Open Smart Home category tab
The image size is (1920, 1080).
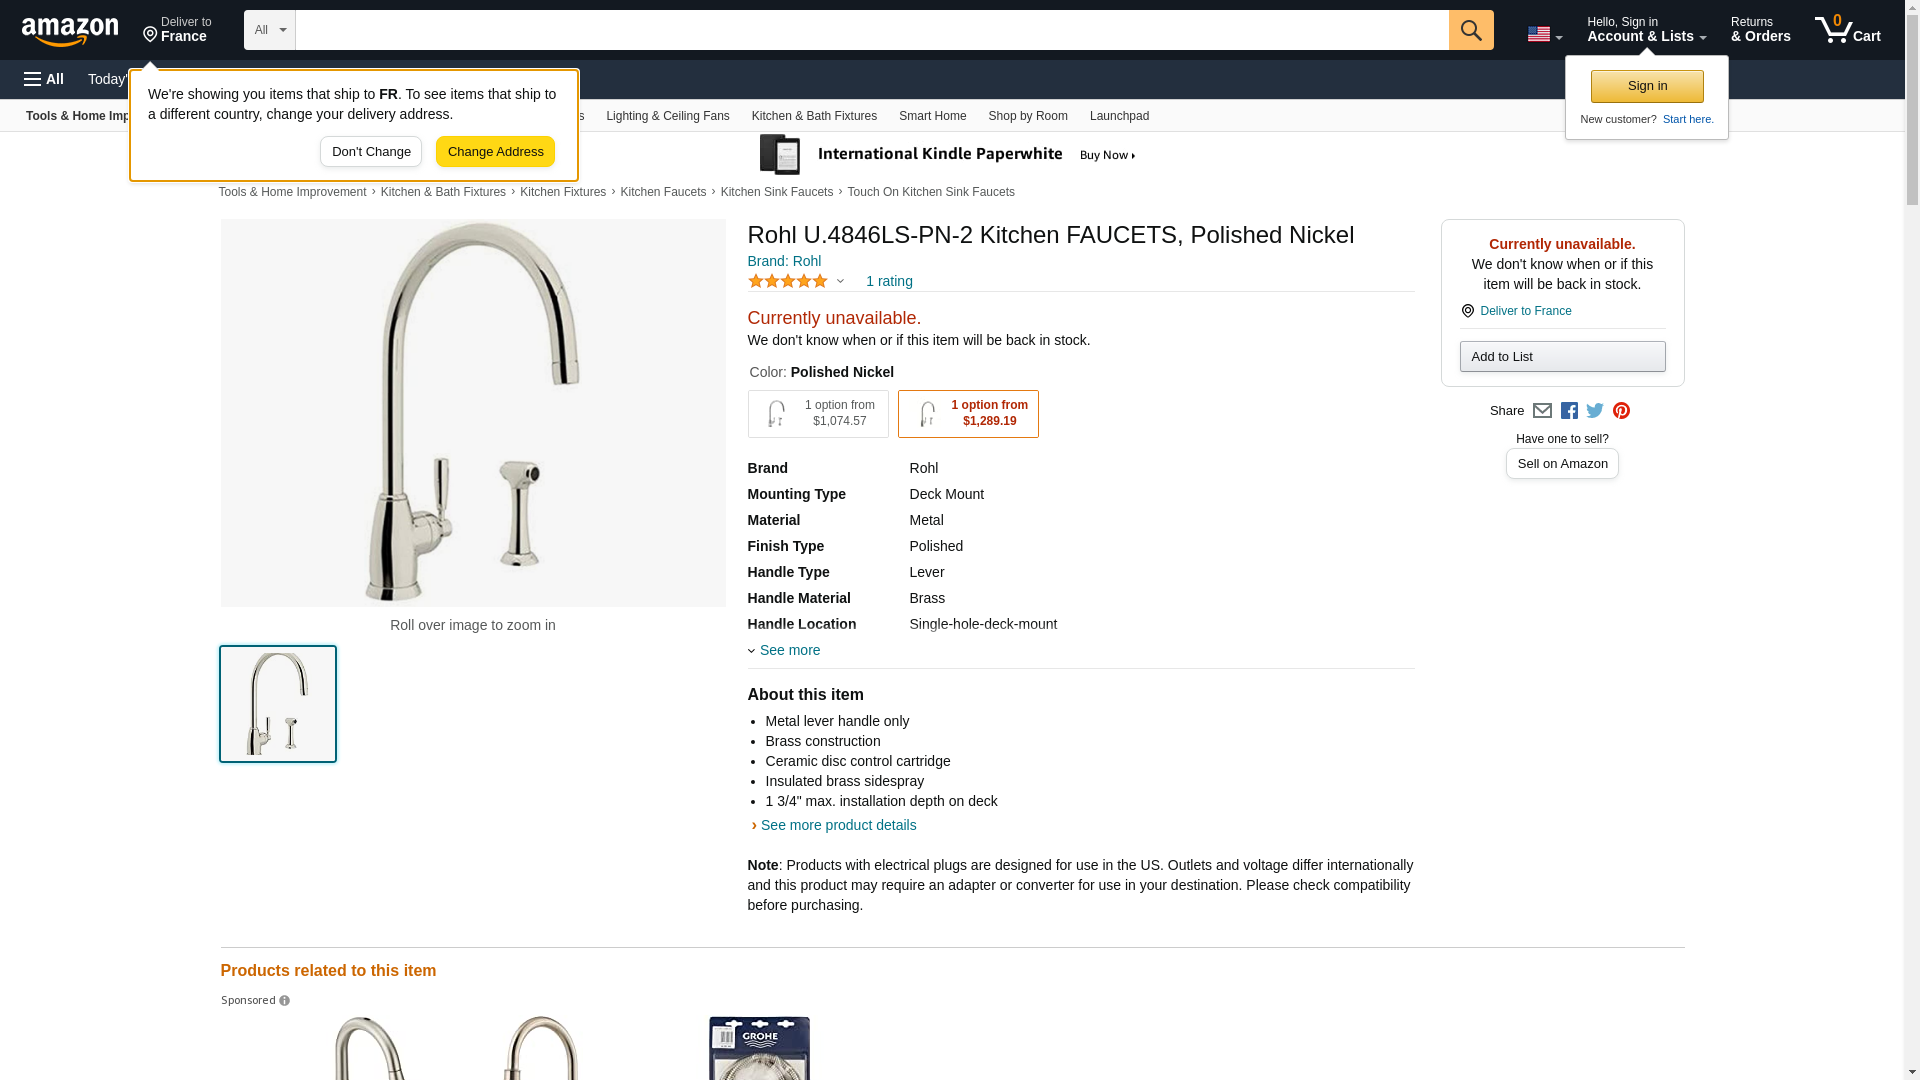click(x=932, y=116)
